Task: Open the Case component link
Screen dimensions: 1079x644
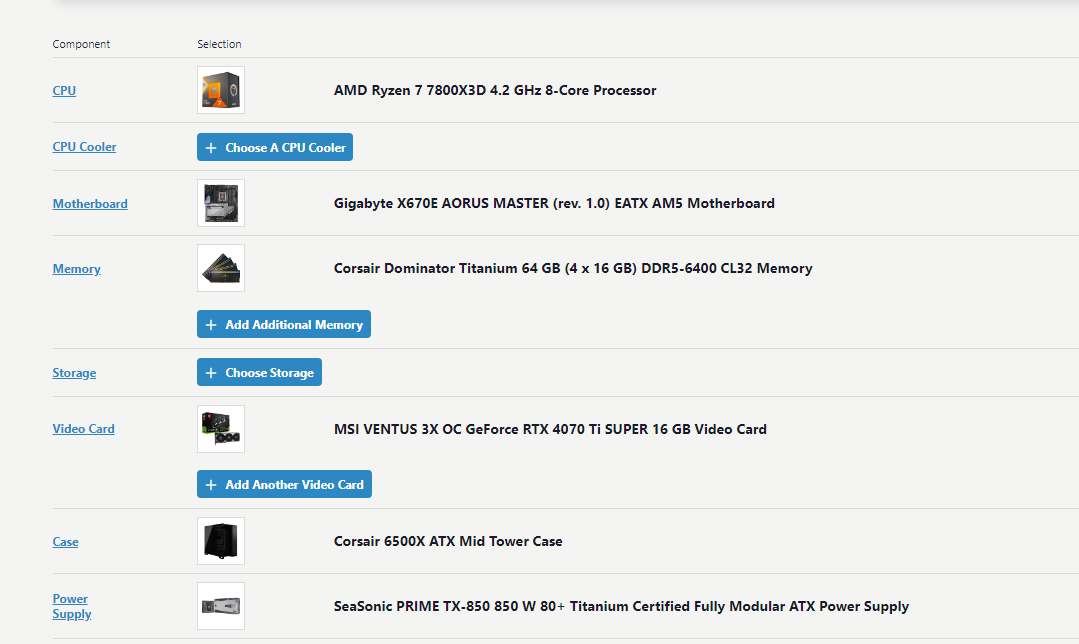Action: pyautogui.click(x=65, y=541)
